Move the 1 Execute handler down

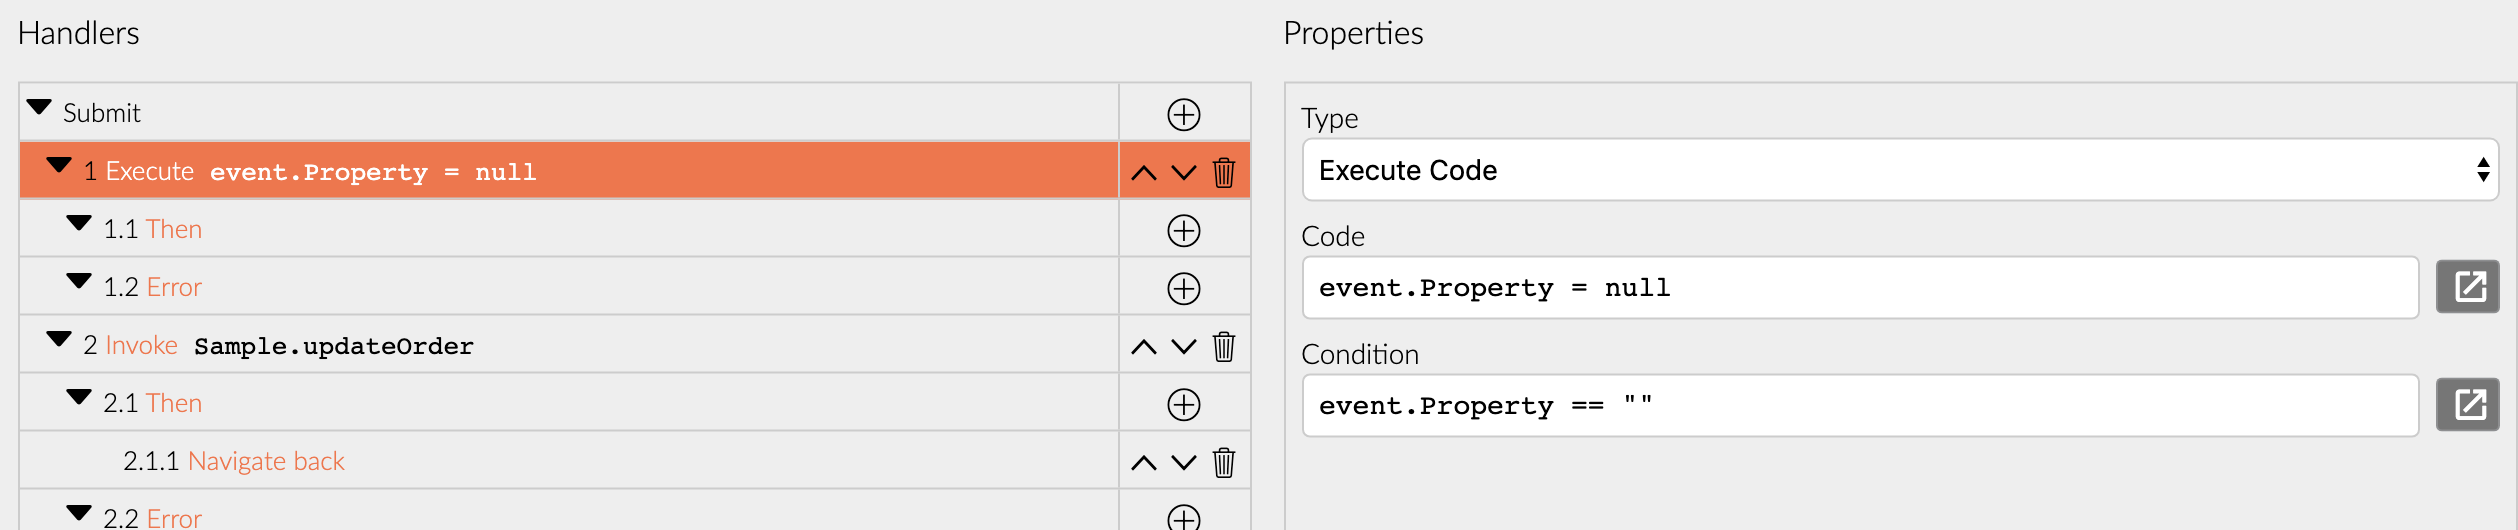(1184, 173)
